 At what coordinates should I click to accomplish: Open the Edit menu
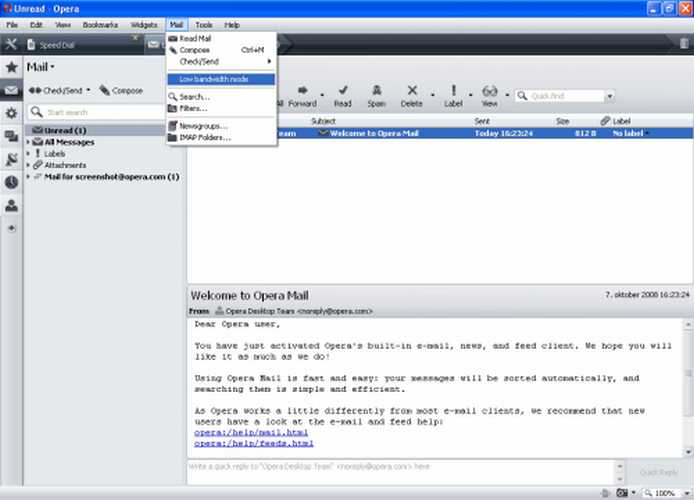[x=36, y=25]
